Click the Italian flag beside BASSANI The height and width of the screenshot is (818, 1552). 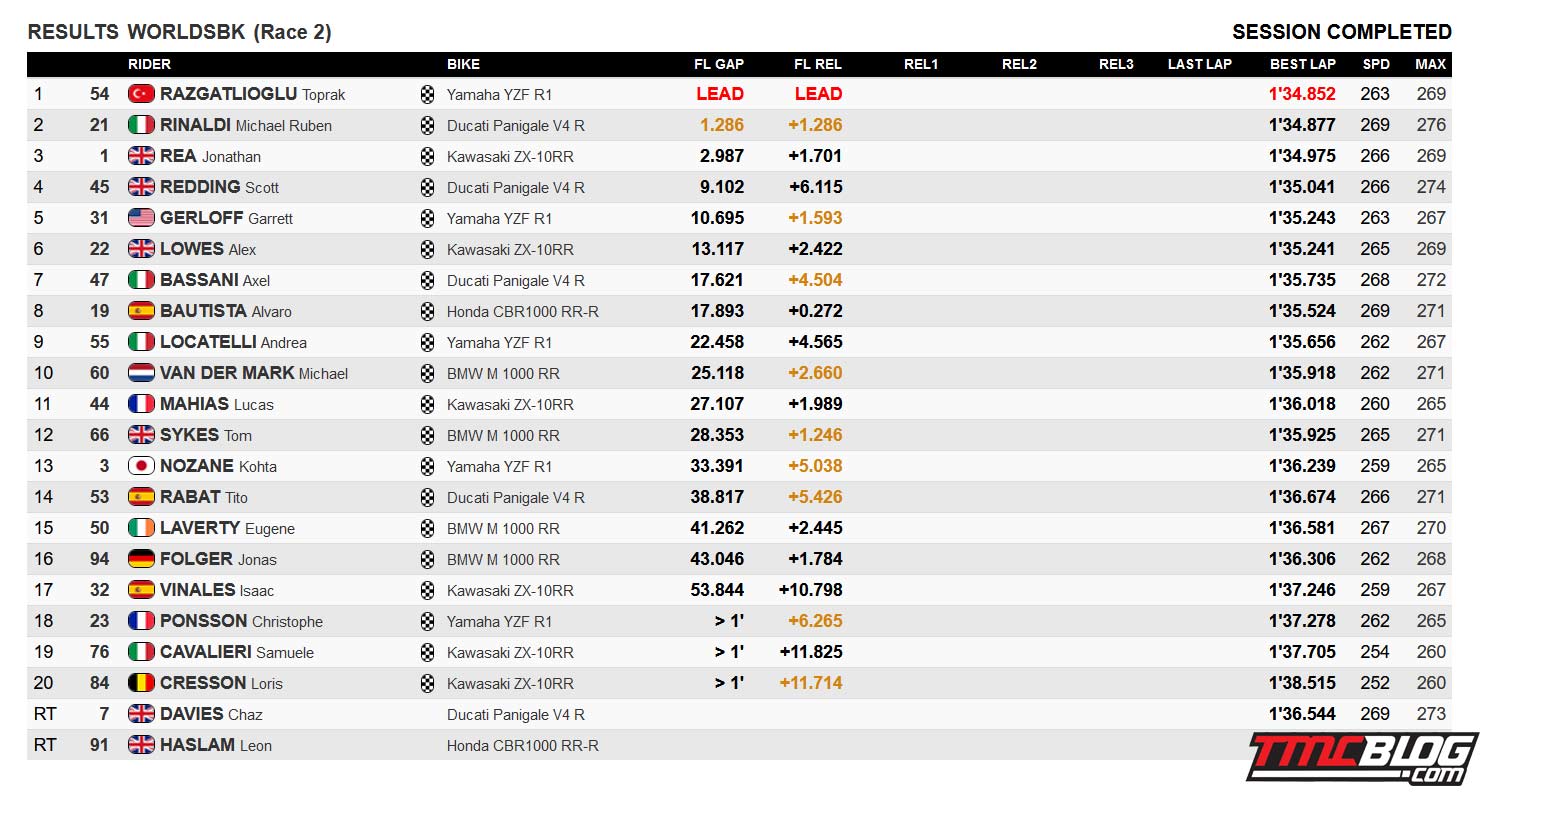pos(141,280)
